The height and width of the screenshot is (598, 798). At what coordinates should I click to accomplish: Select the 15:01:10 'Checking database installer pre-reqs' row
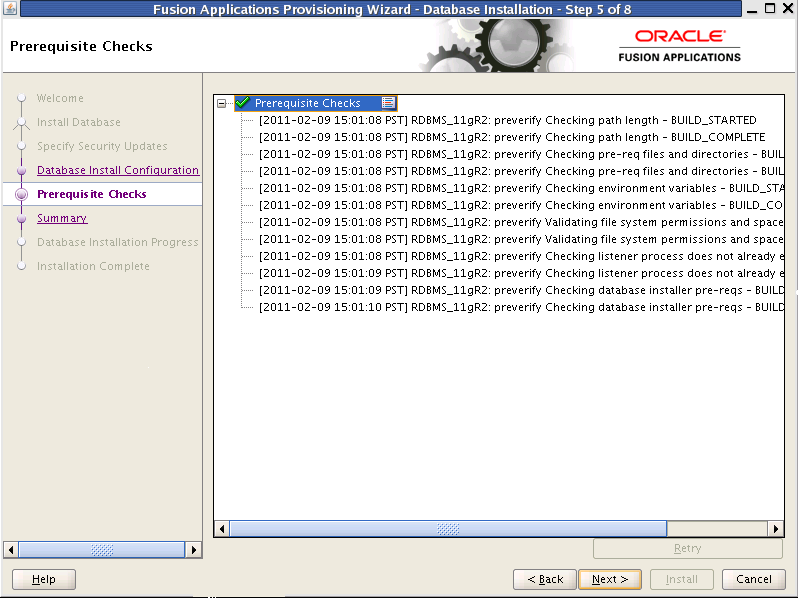(x=521, y=307)
